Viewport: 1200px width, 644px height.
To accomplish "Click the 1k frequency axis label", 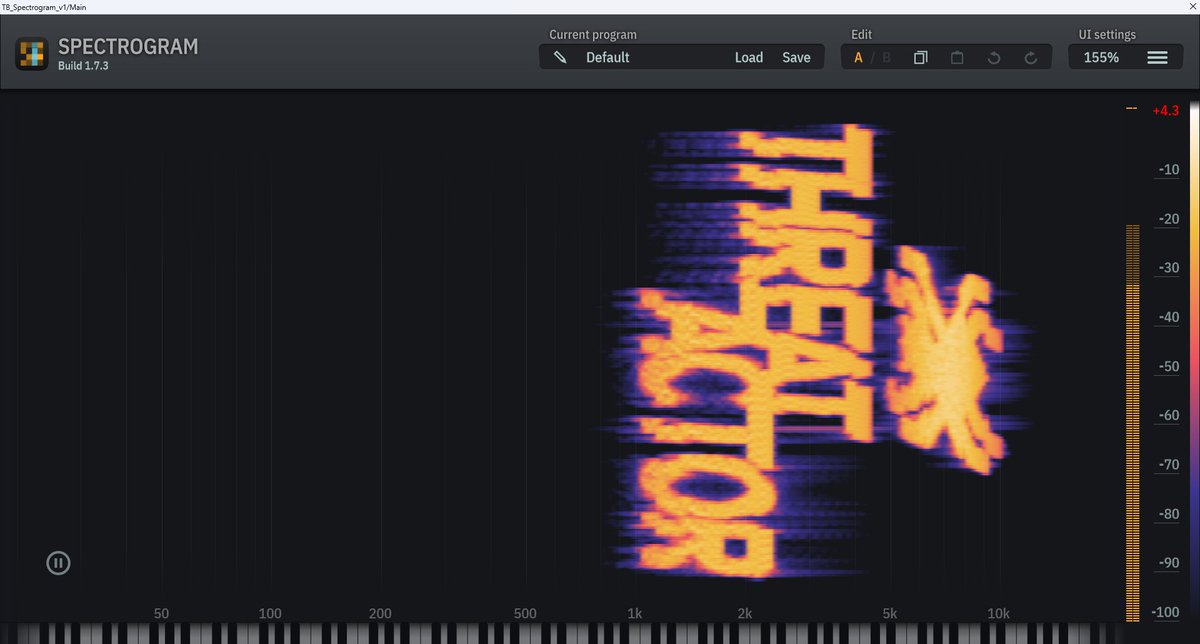I will coord(634,613).
